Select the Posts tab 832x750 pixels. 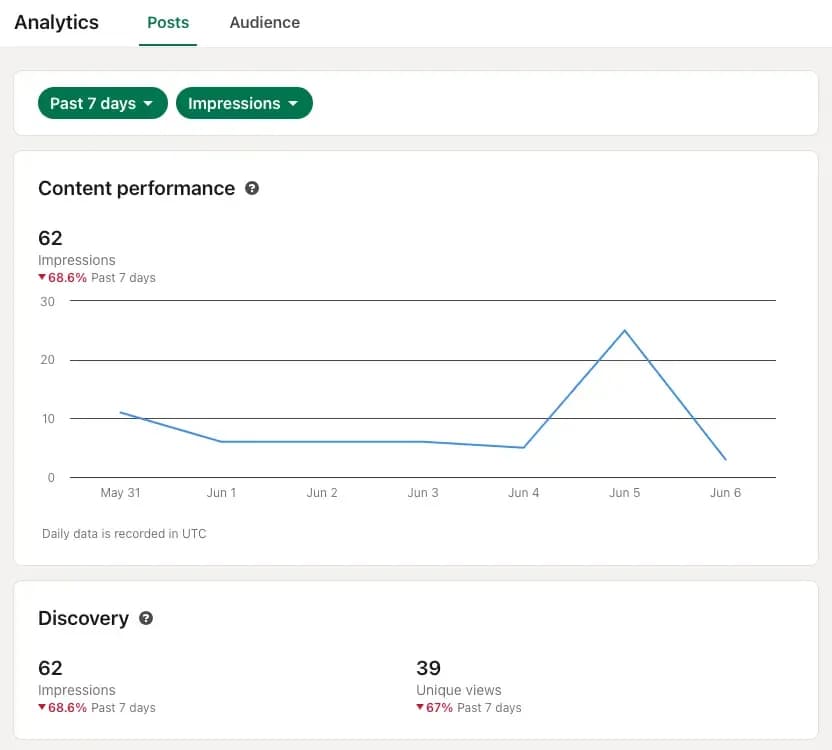click(167, 22)
